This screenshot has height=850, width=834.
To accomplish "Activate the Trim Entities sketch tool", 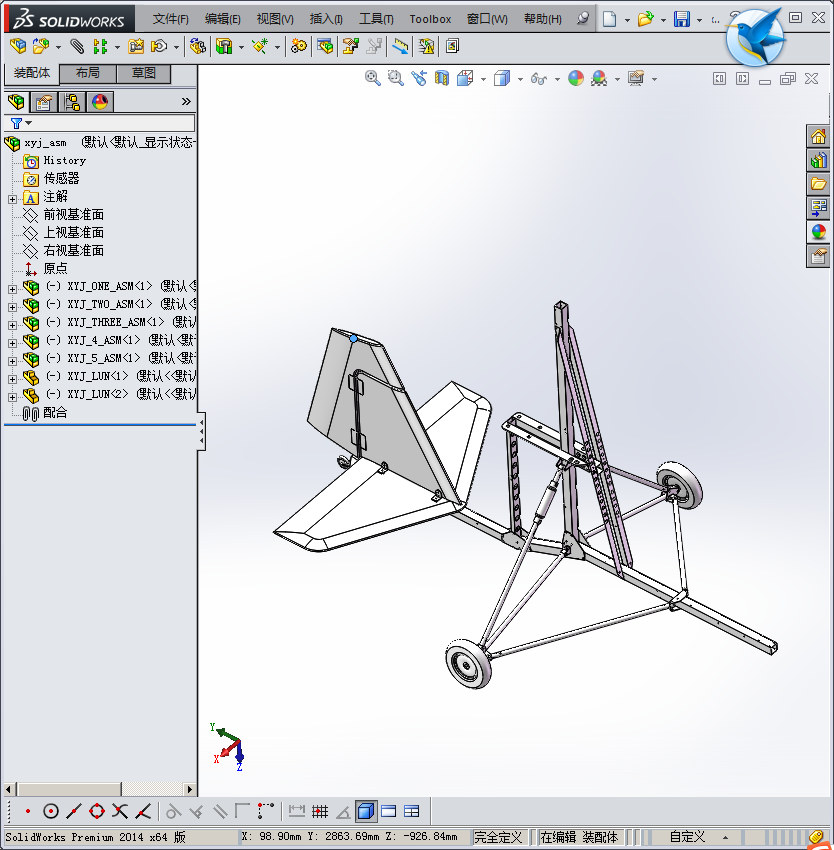I will pyautogui.click(x=120, y=811).
